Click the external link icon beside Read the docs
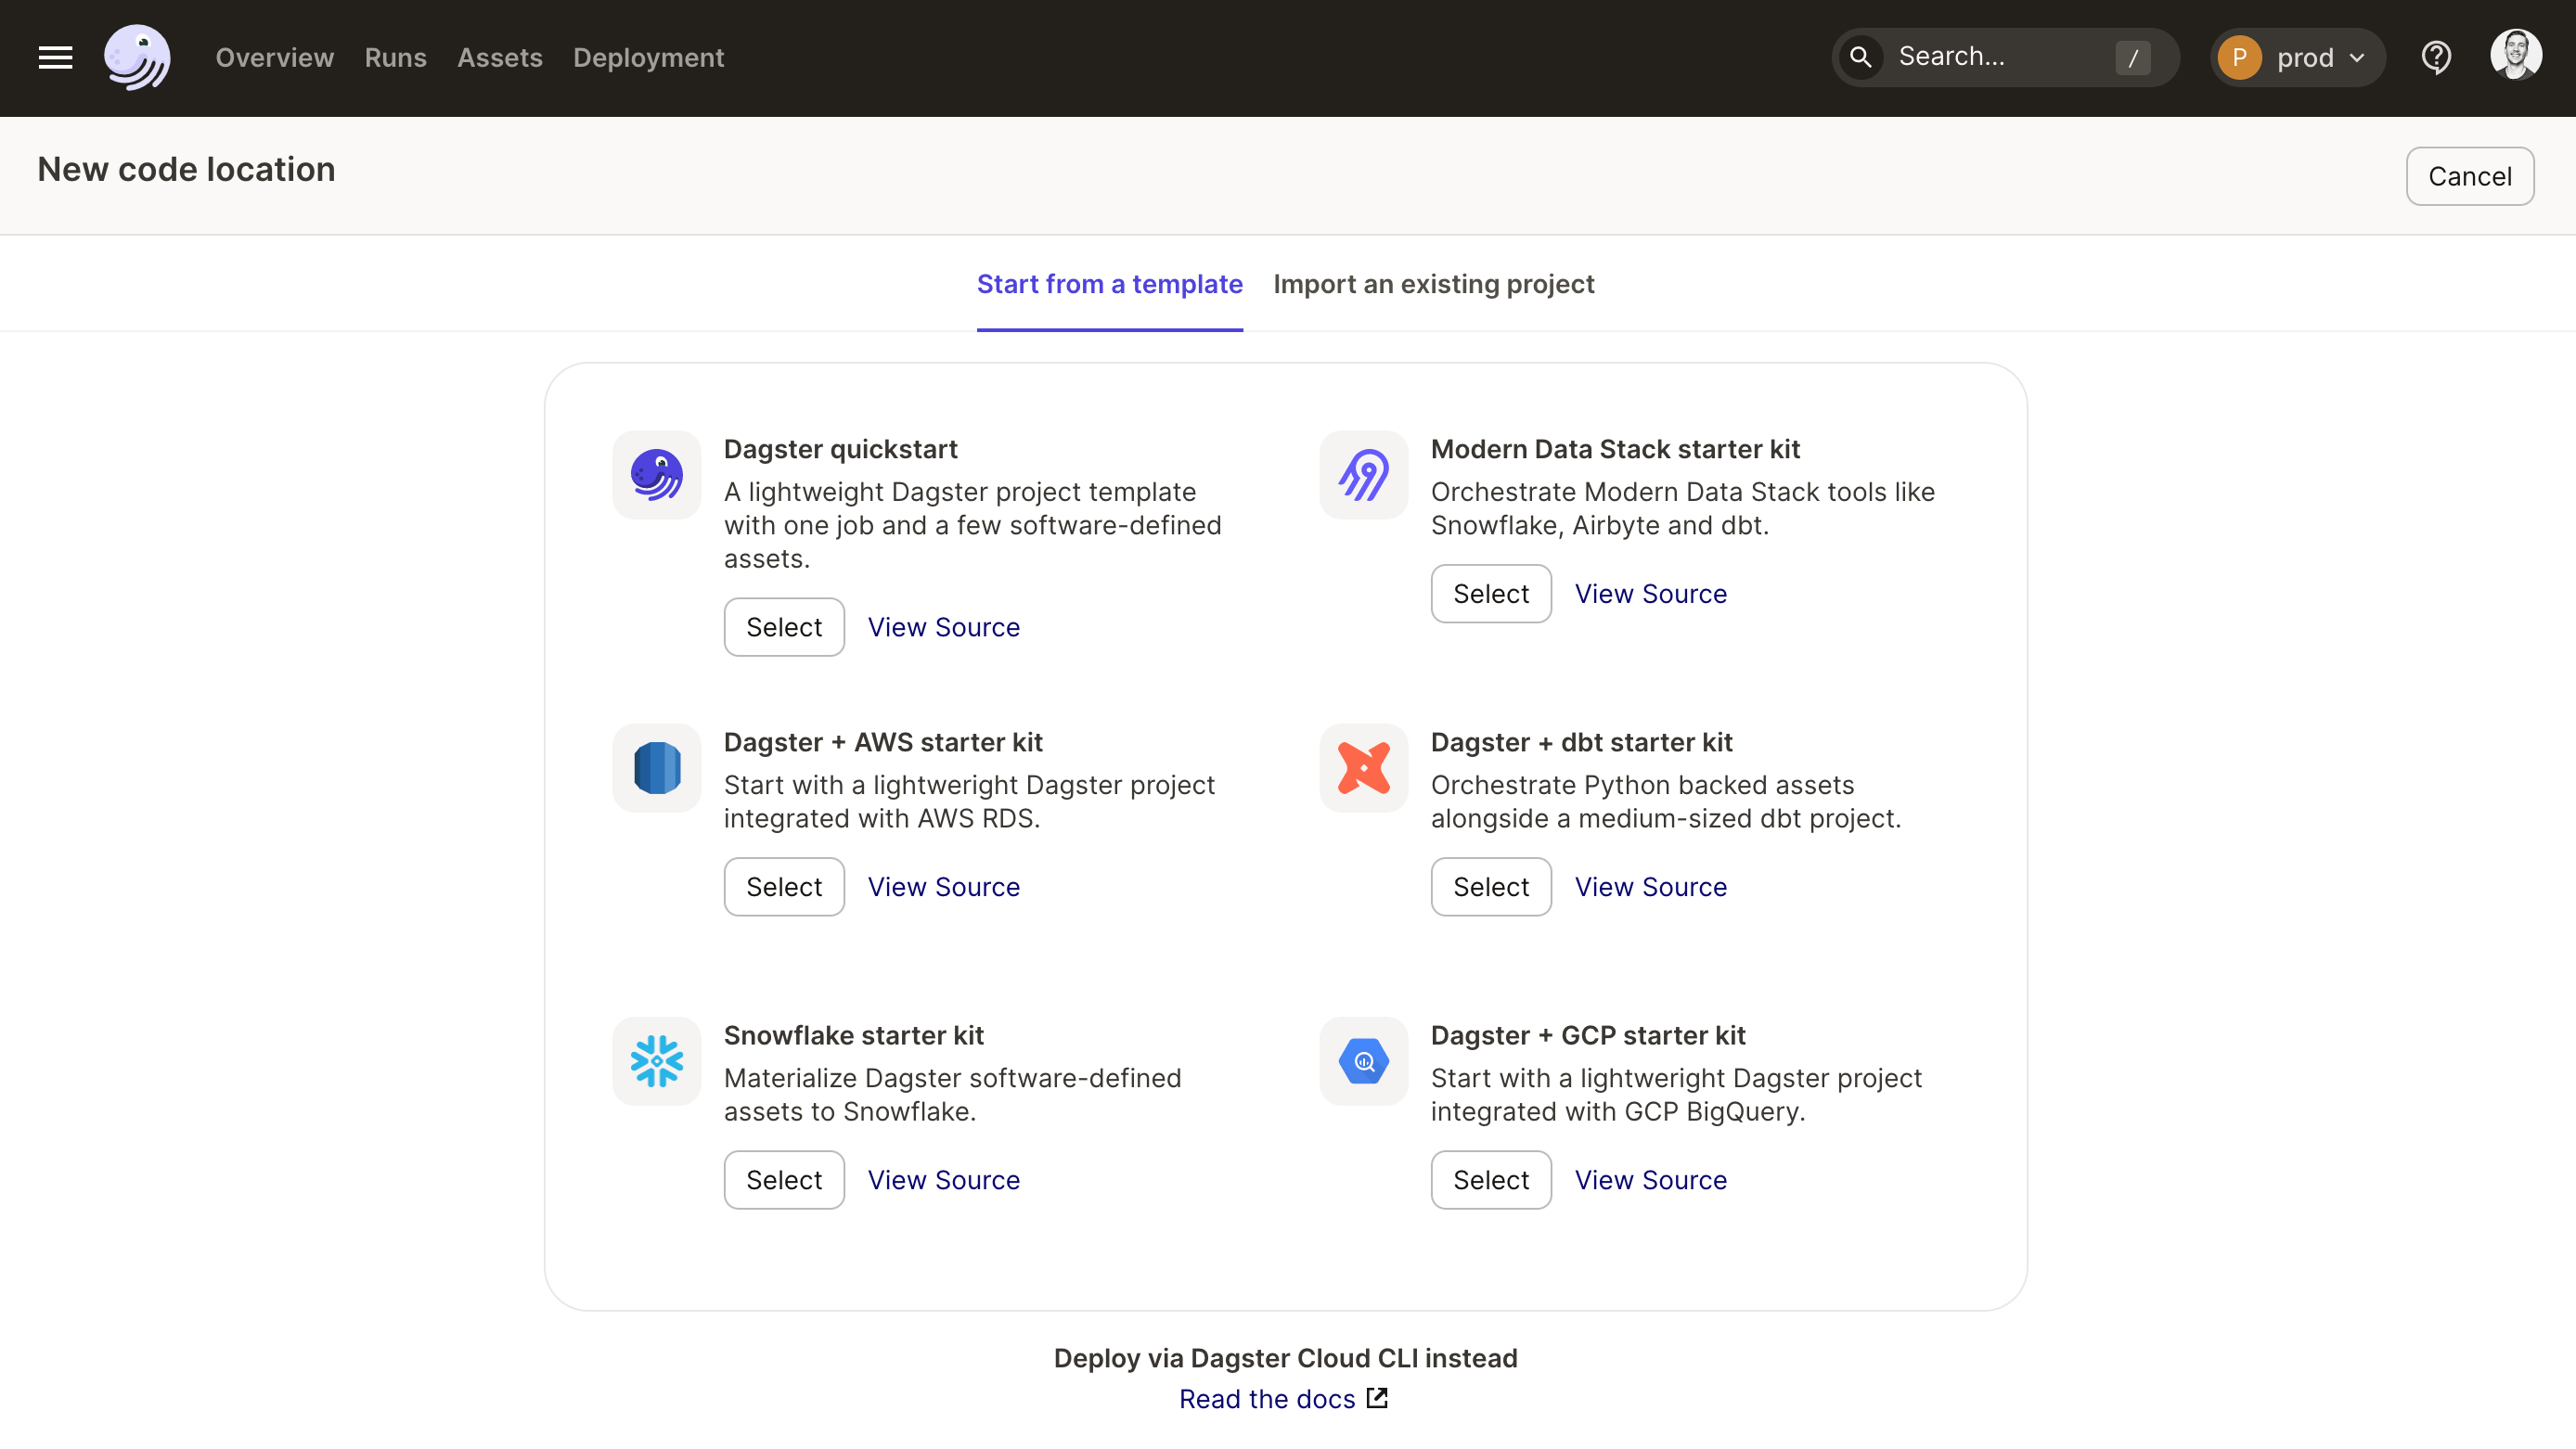This screenshot has height=1449, width=2576. [x=1377, y=1398]
